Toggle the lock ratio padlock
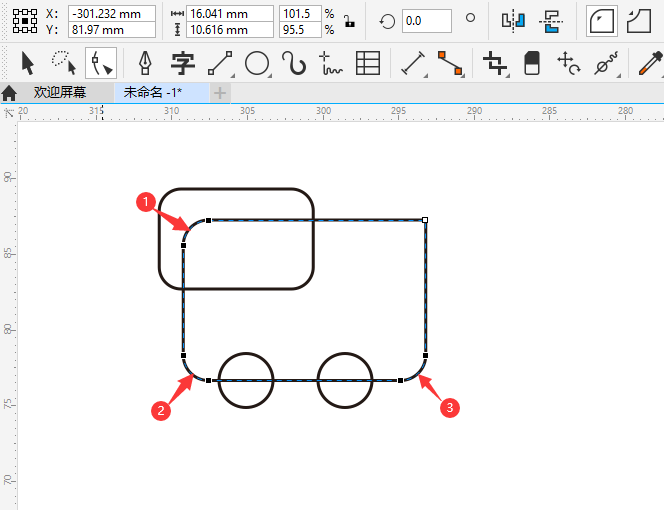 tap(347, 20)
